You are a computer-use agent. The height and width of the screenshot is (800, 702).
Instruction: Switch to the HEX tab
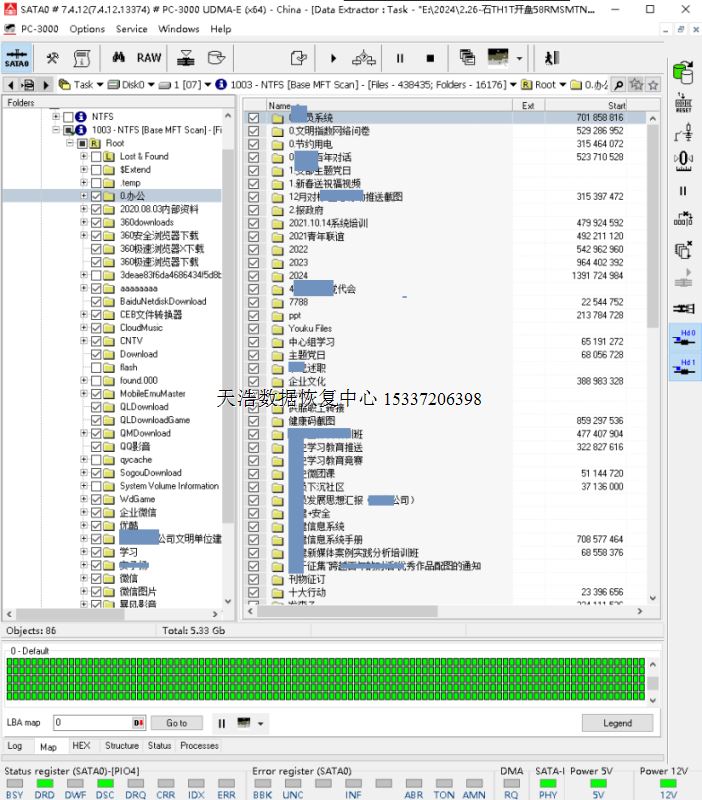tap(81, 746)
